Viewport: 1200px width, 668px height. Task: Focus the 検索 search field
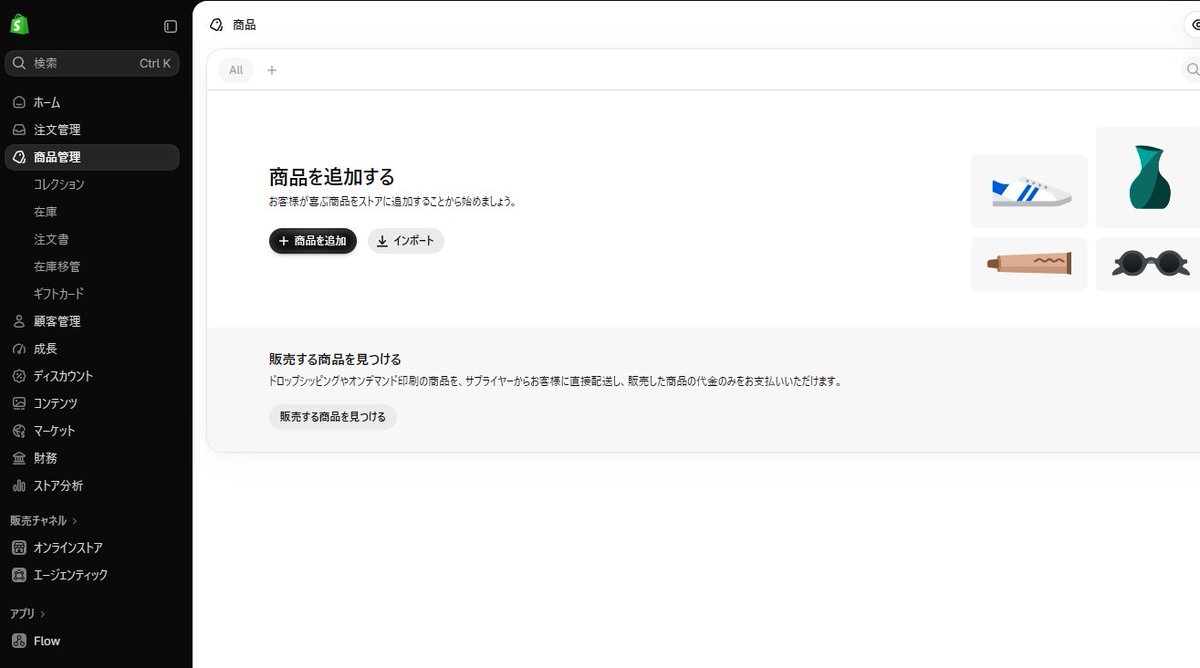click(x=92, y=63)
